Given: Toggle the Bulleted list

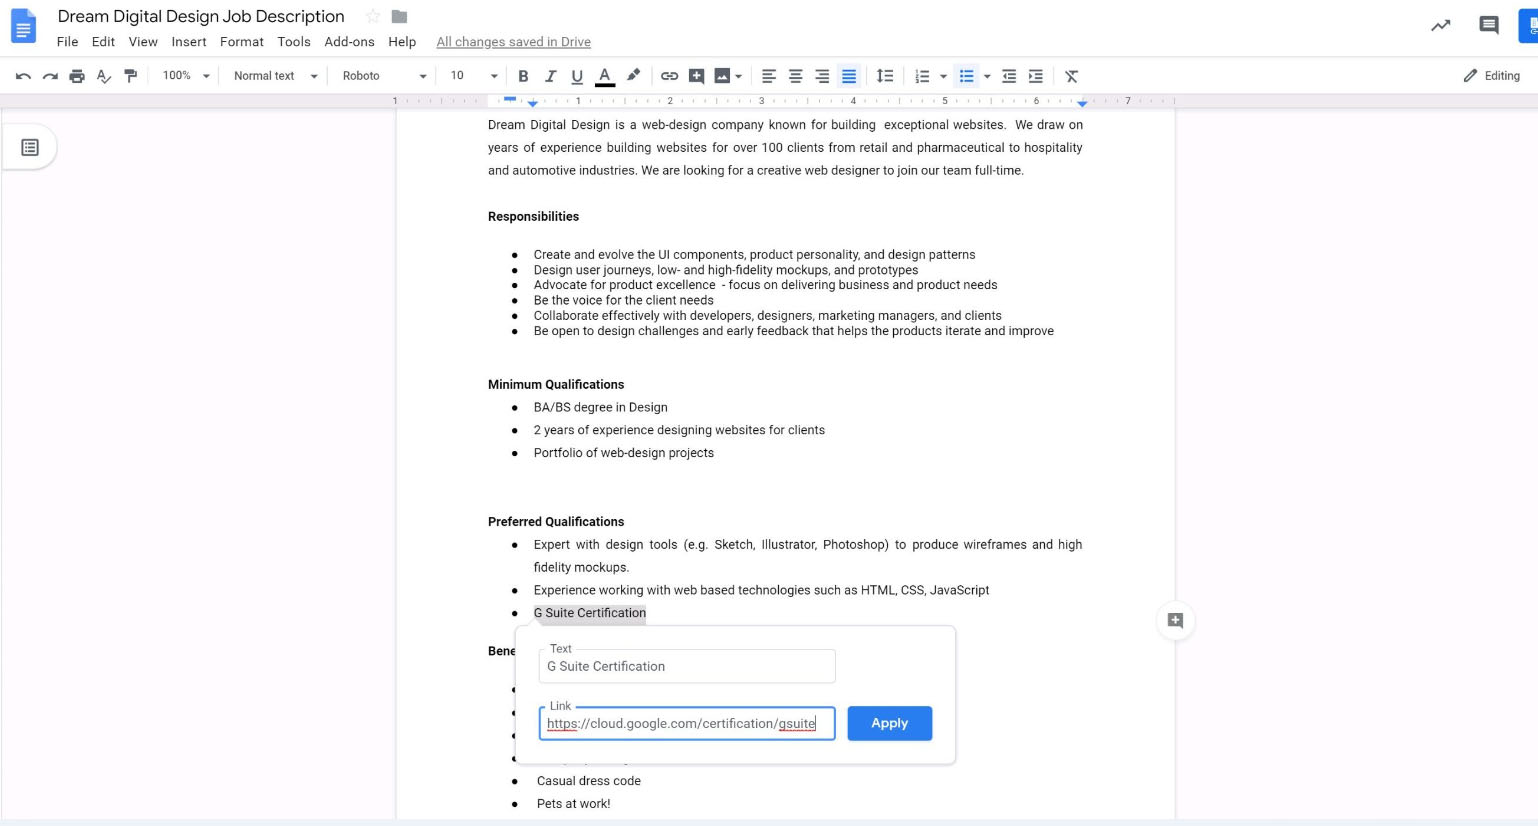Looking at the screenshot, I should pyautogui.click(x=966, y=76).
